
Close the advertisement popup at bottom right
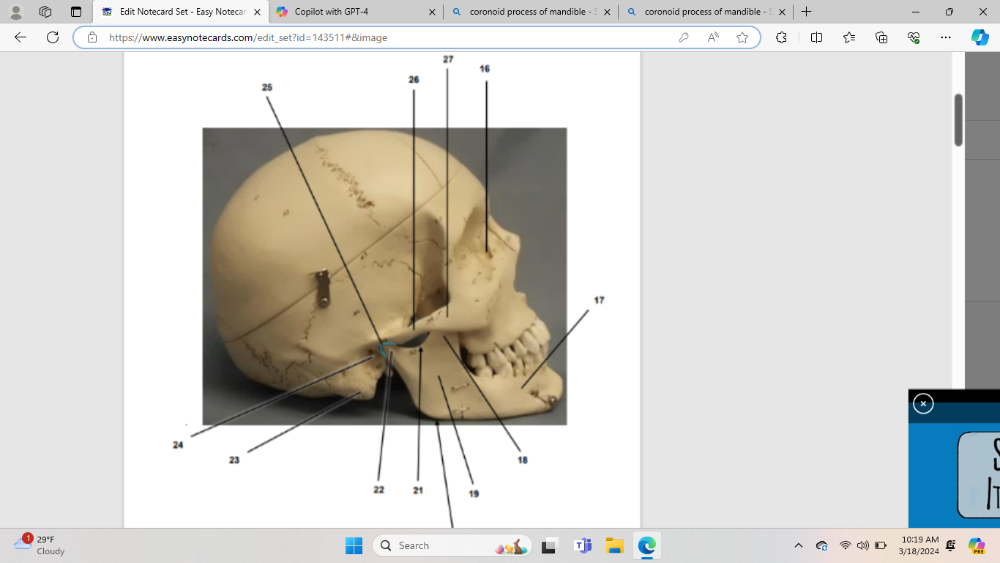coord(923,404)
